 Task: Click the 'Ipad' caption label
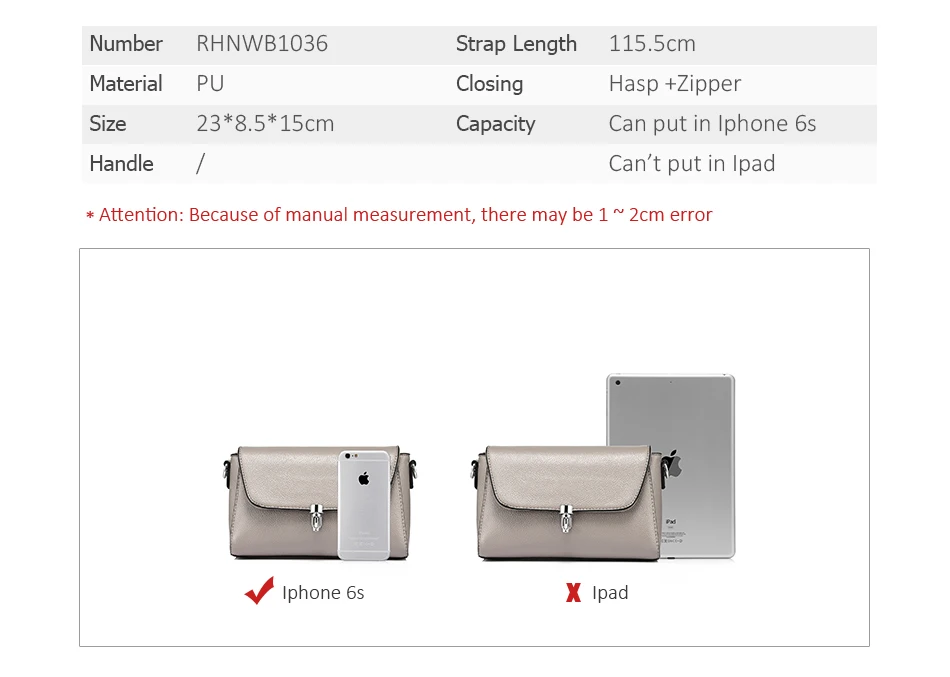coord(610,592)
